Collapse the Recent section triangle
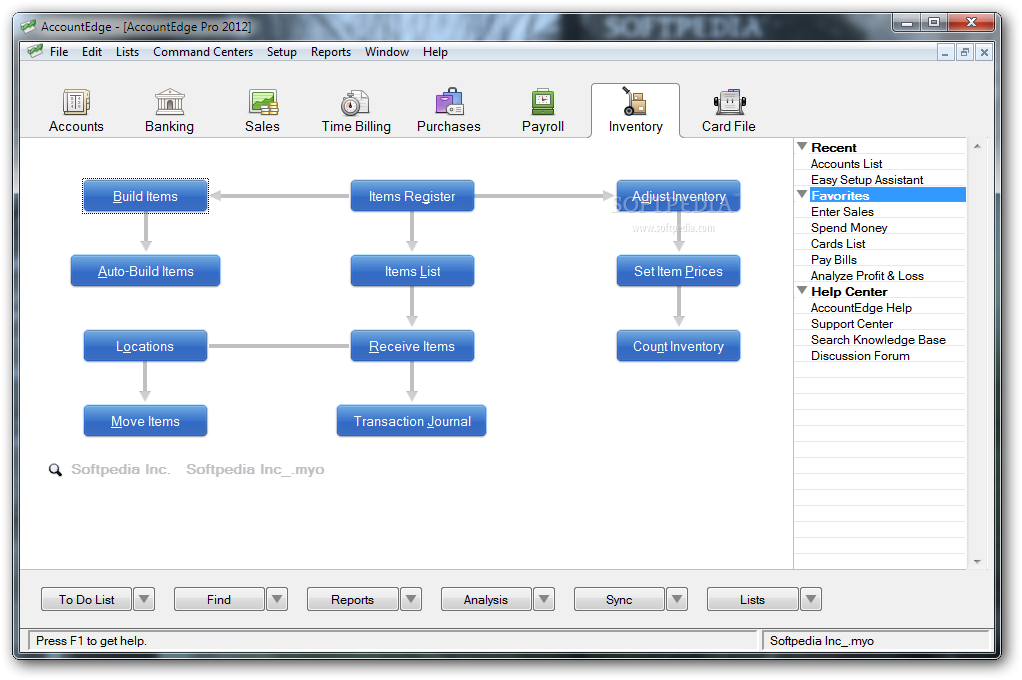Screen dimensions: 1022x680 [802, 147]
